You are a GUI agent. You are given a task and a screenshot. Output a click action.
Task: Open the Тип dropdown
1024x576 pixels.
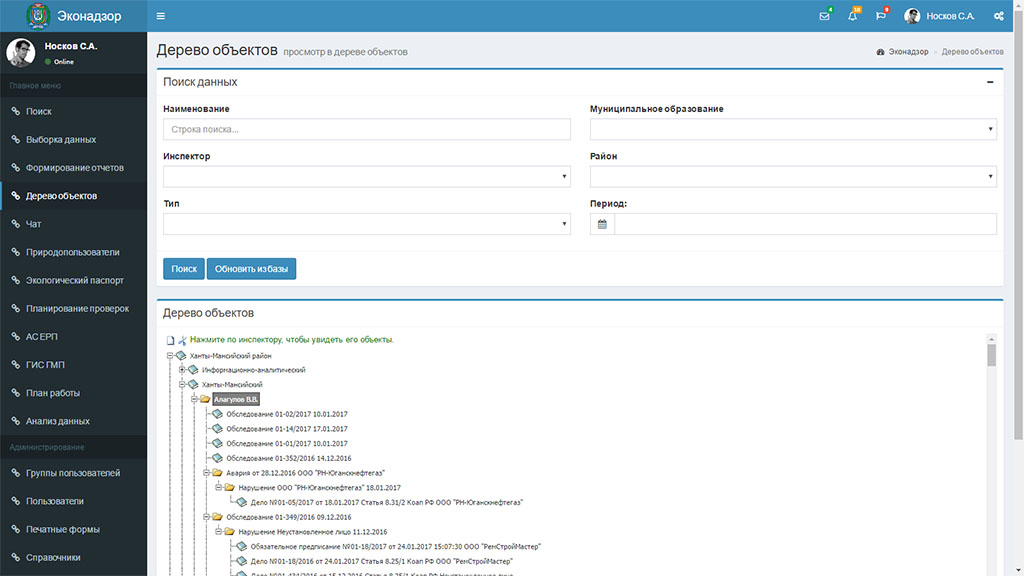[366, 224]
